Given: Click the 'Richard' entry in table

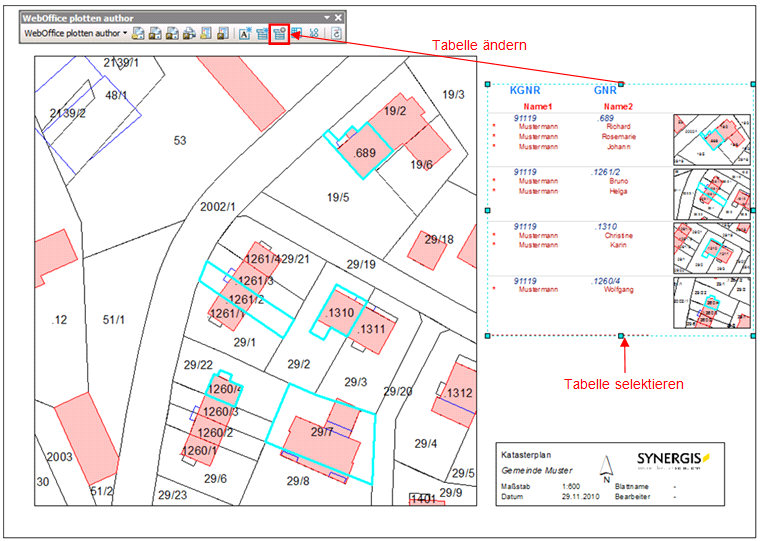Looking at the screenshot, I should 618,126.
